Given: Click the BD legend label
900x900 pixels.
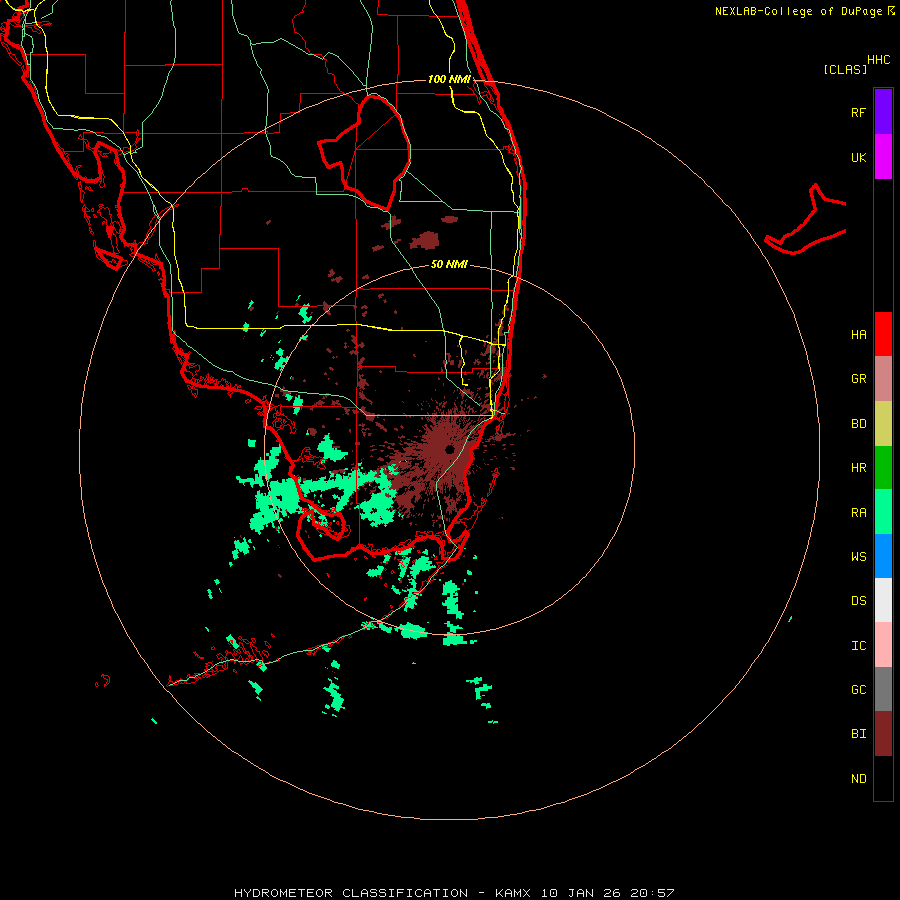Looking at the screenshot, I should coord(858,424).
